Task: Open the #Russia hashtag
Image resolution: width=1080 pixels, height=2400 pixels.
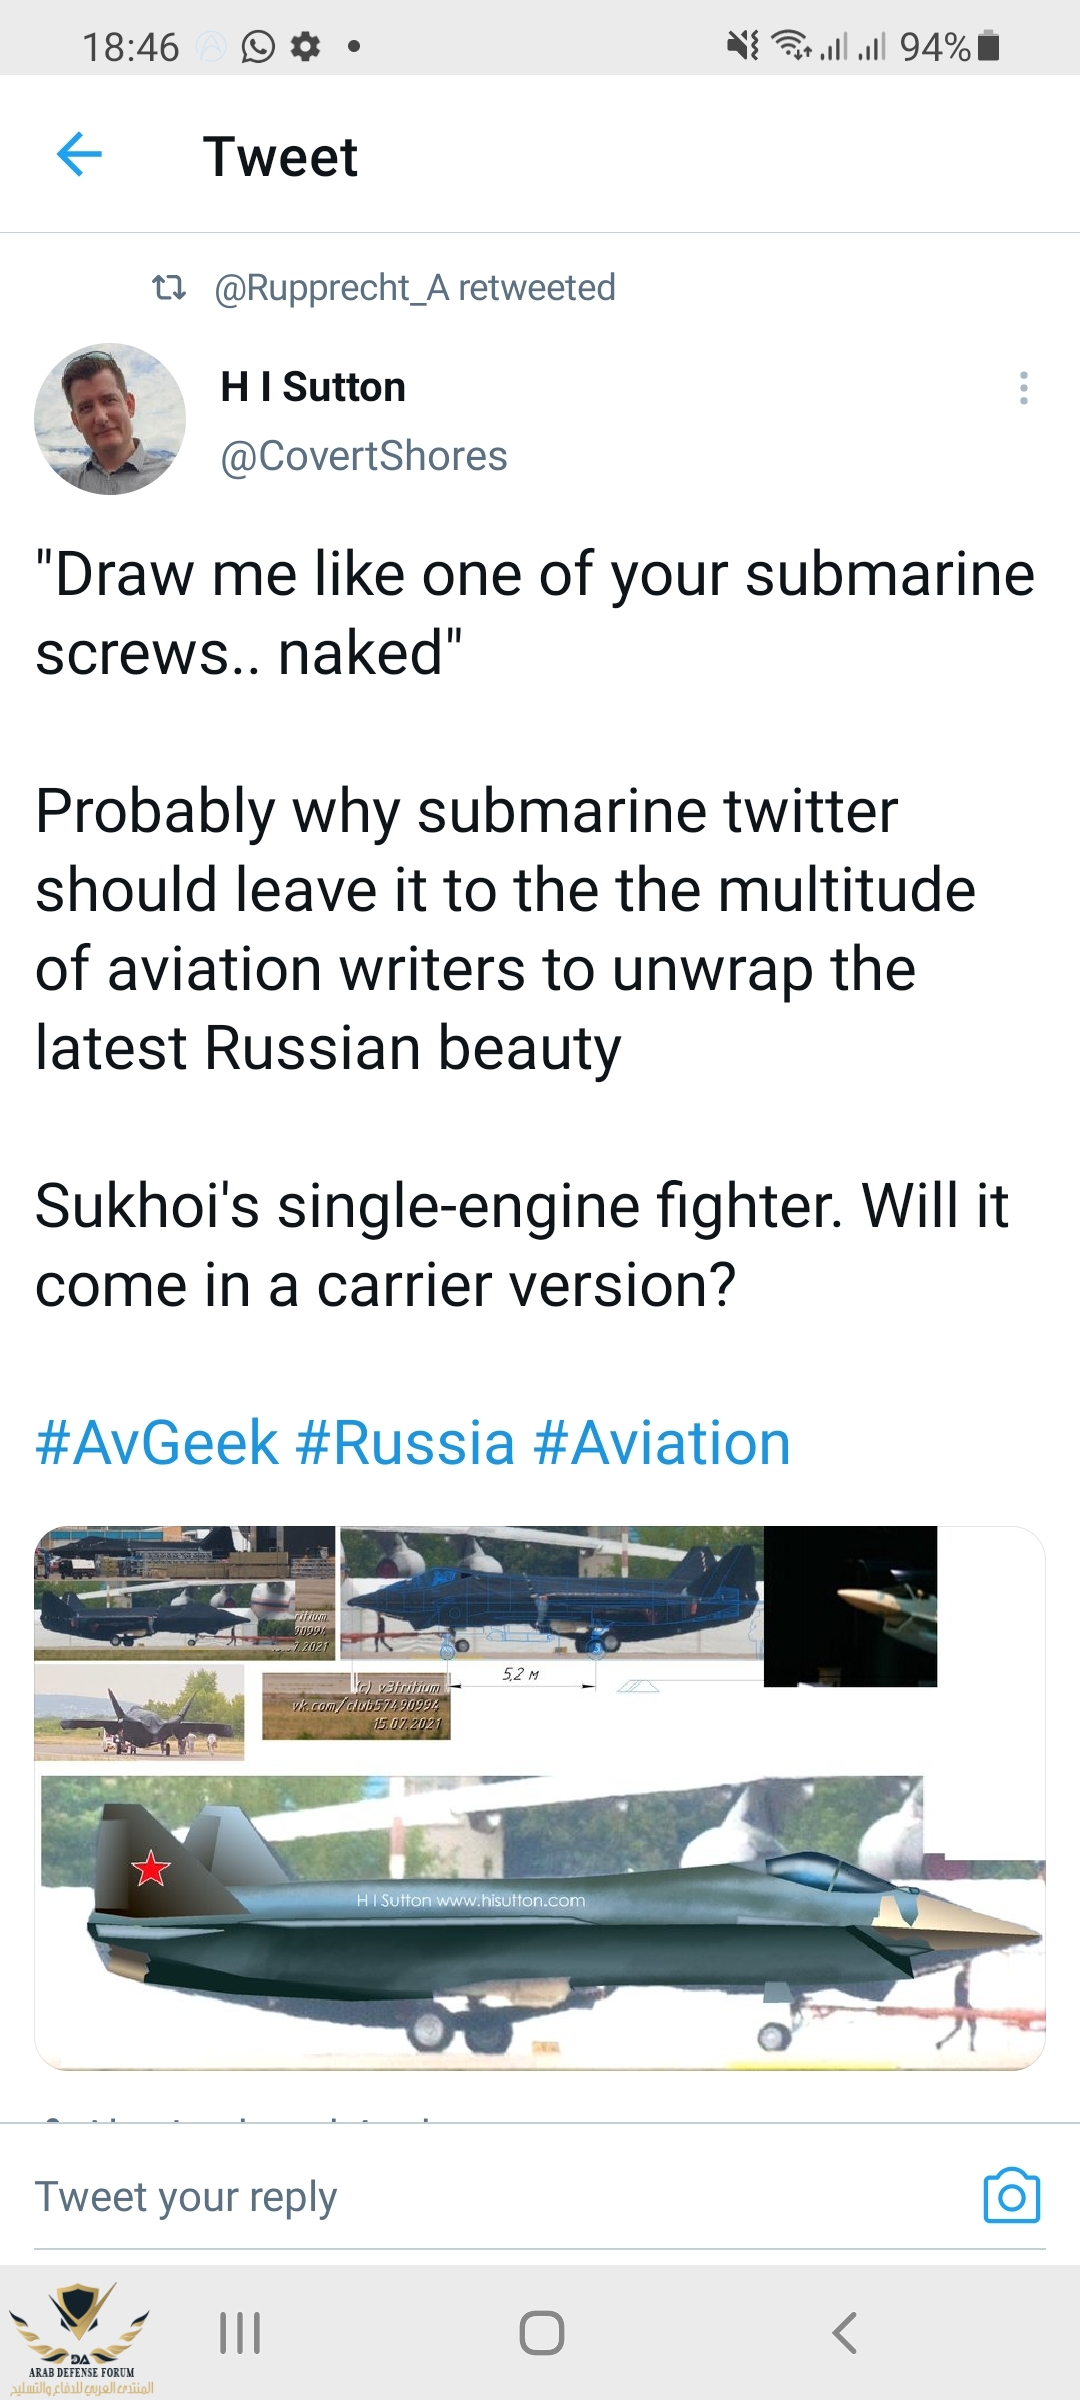Action: click(x=405, y=1443)
